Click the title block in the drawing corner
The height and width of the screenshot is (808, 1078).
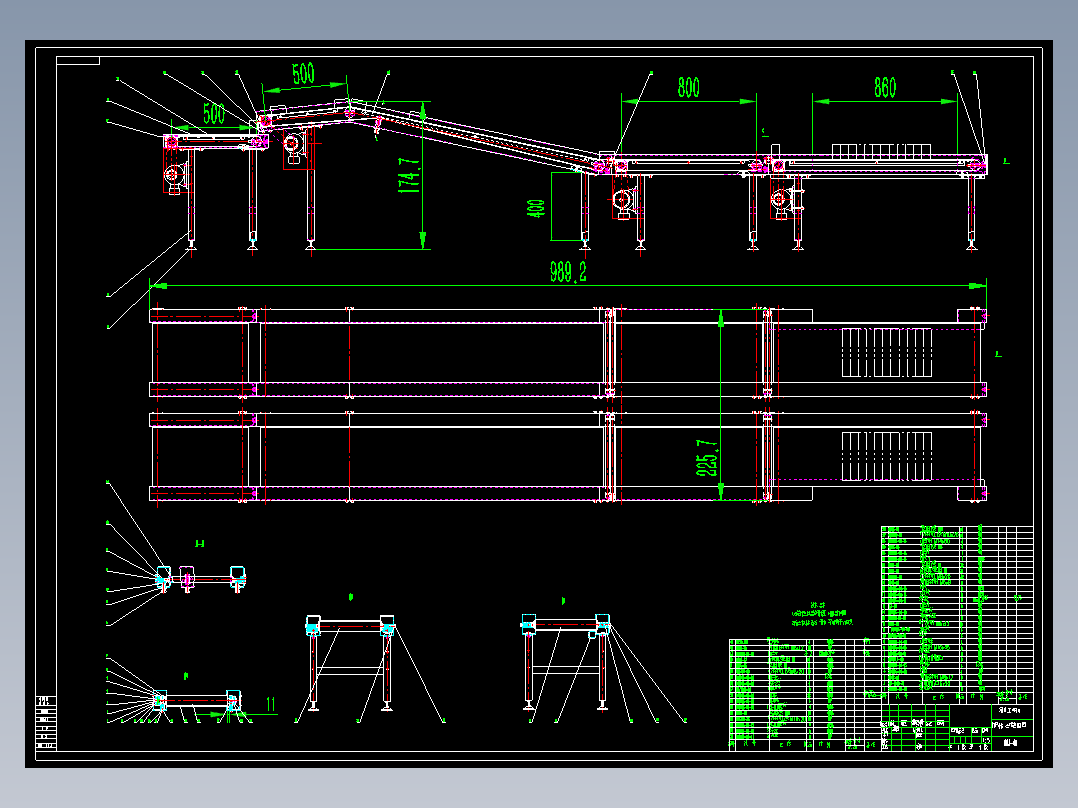click(x=957, y=727)
